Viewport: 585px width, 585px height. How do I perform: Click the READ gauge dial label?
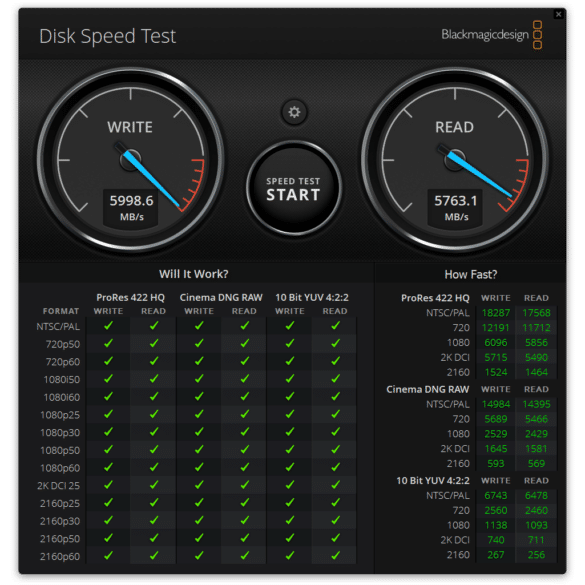point(454,127)
